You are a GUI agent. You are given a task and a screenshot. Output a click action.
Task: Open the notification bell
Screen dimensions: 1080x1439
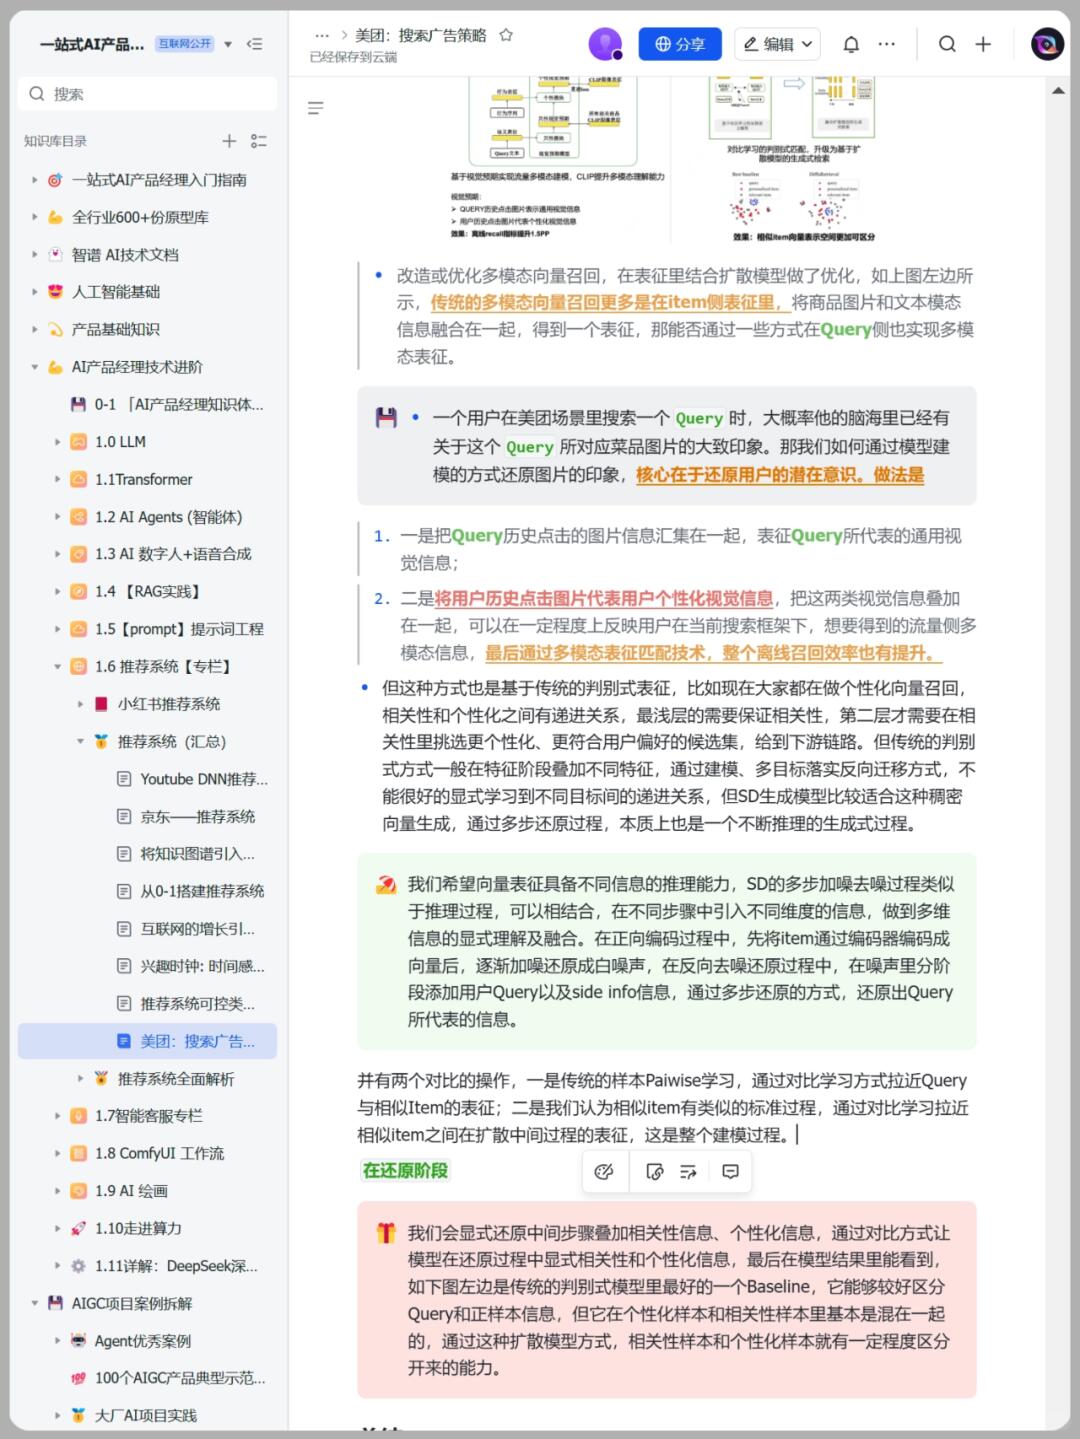point(851,44)
